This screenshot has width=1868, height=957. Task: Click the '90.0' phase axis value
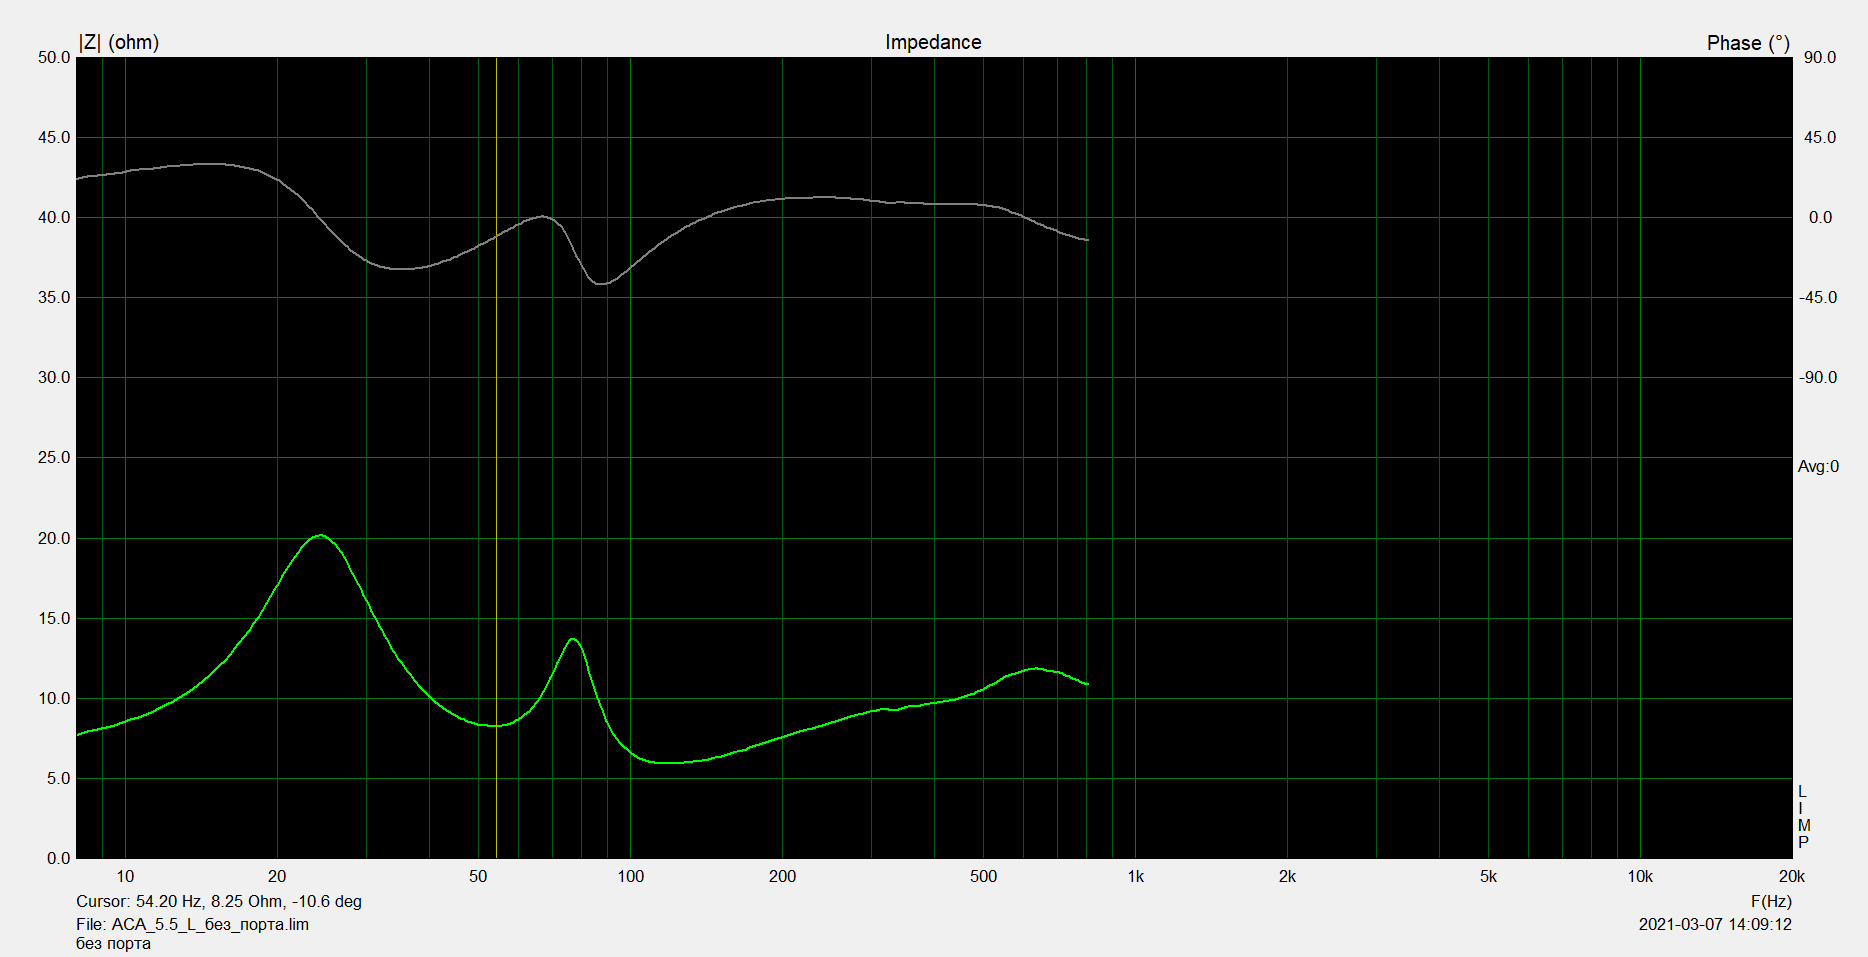coord(1820,57)
